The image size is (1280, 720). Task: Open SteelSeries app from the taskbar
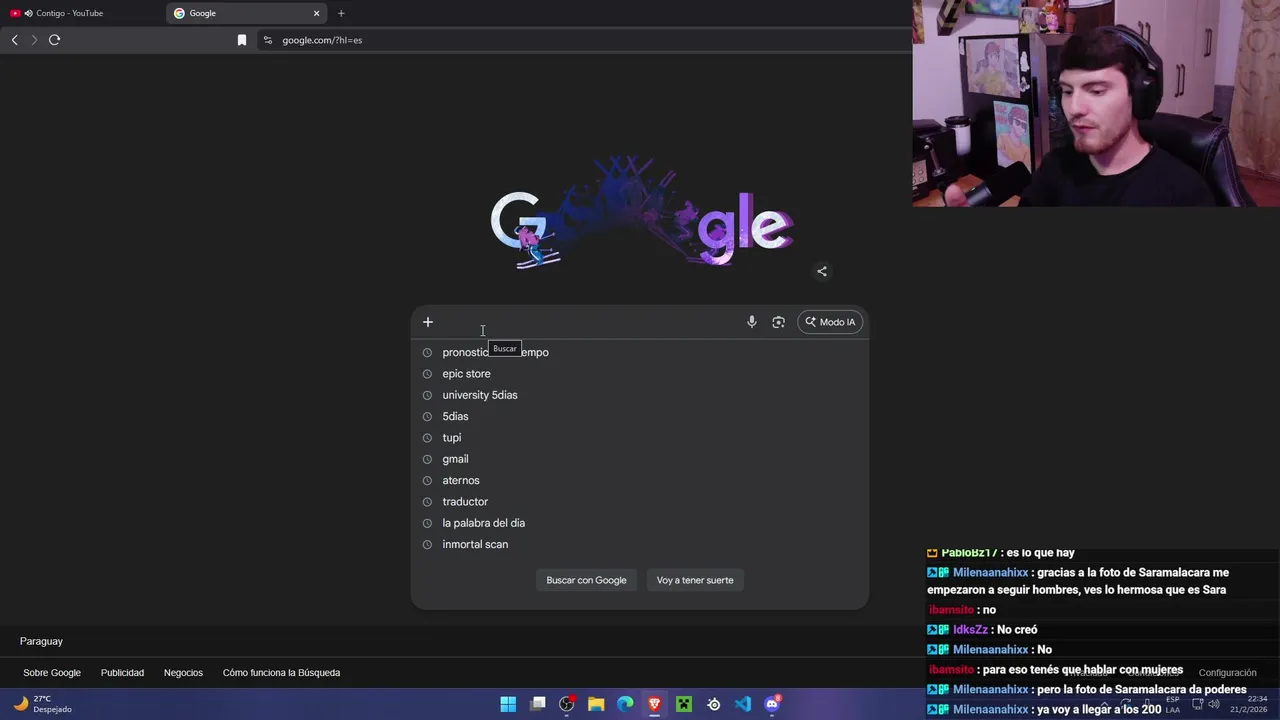click(x=713, y=704)
